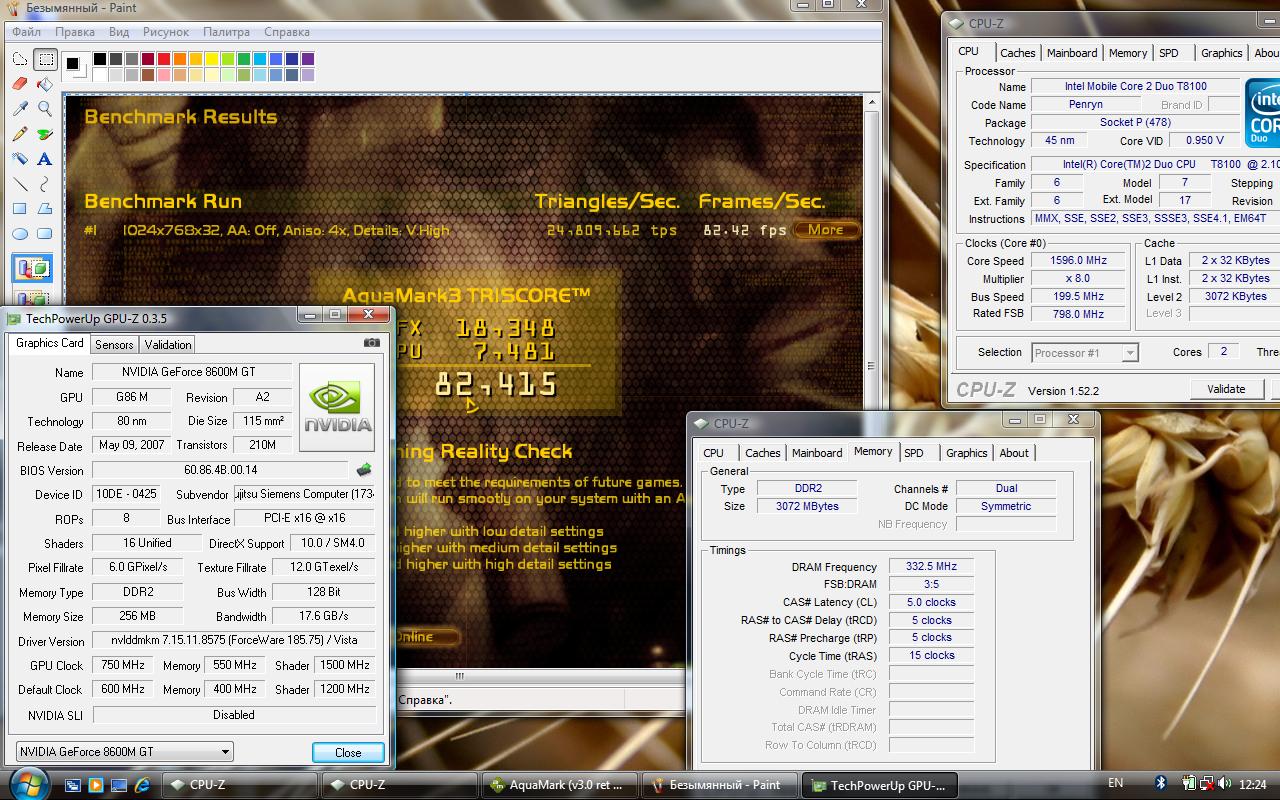Click BIOS Version field 60.86.4B.00.14

[220, 470]
